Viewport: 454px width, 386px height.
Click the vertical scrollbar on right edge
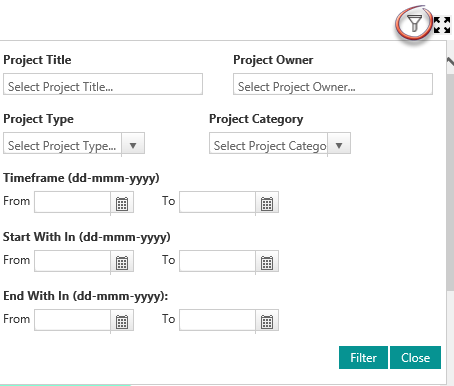[x=450, y=180]
